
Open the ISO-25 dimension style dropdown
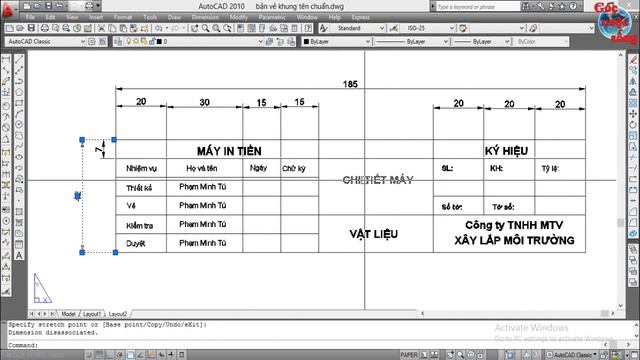tap(428, 28)
